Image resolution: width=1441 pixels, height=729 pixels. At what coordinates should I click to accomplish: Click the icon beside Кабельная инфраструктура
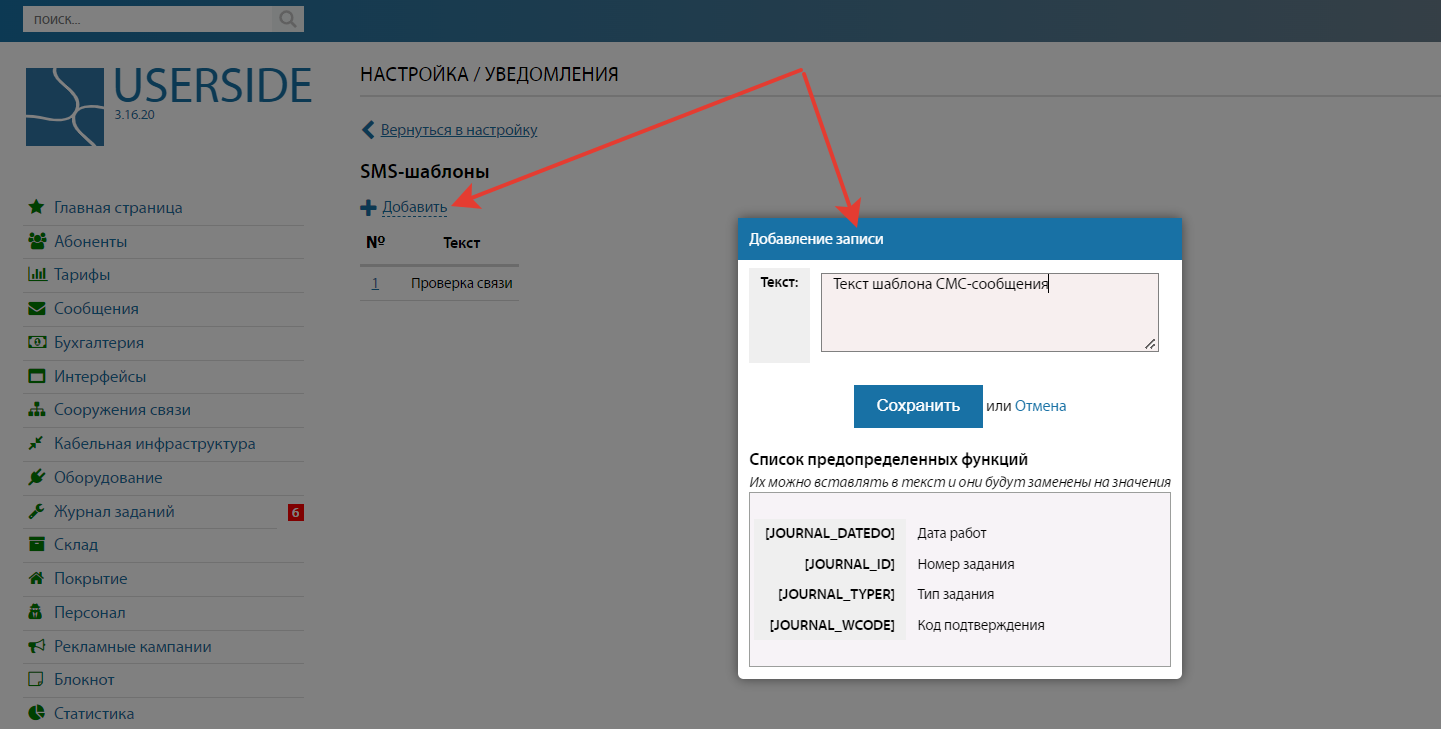pyautogui.click(x=37, y=443)
